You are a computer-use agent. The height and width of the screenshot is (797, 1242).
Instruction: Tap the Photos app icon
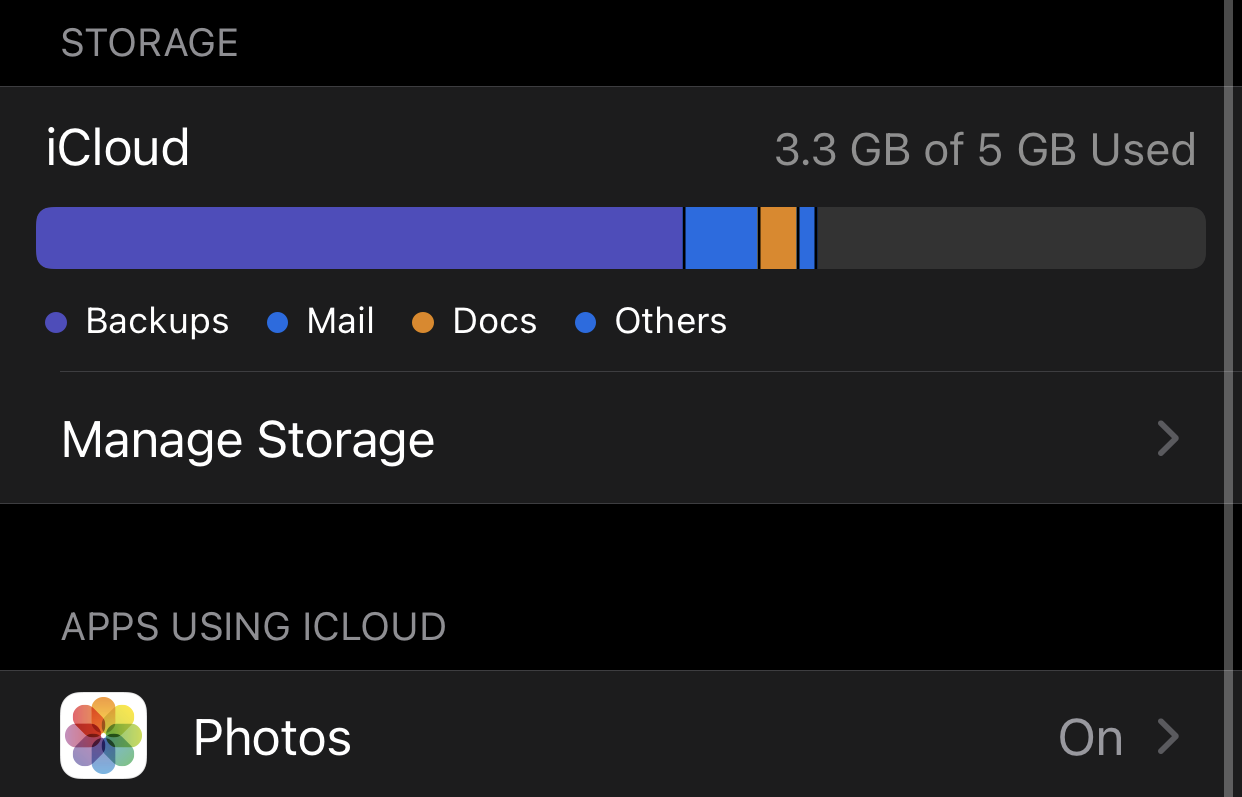103,735
